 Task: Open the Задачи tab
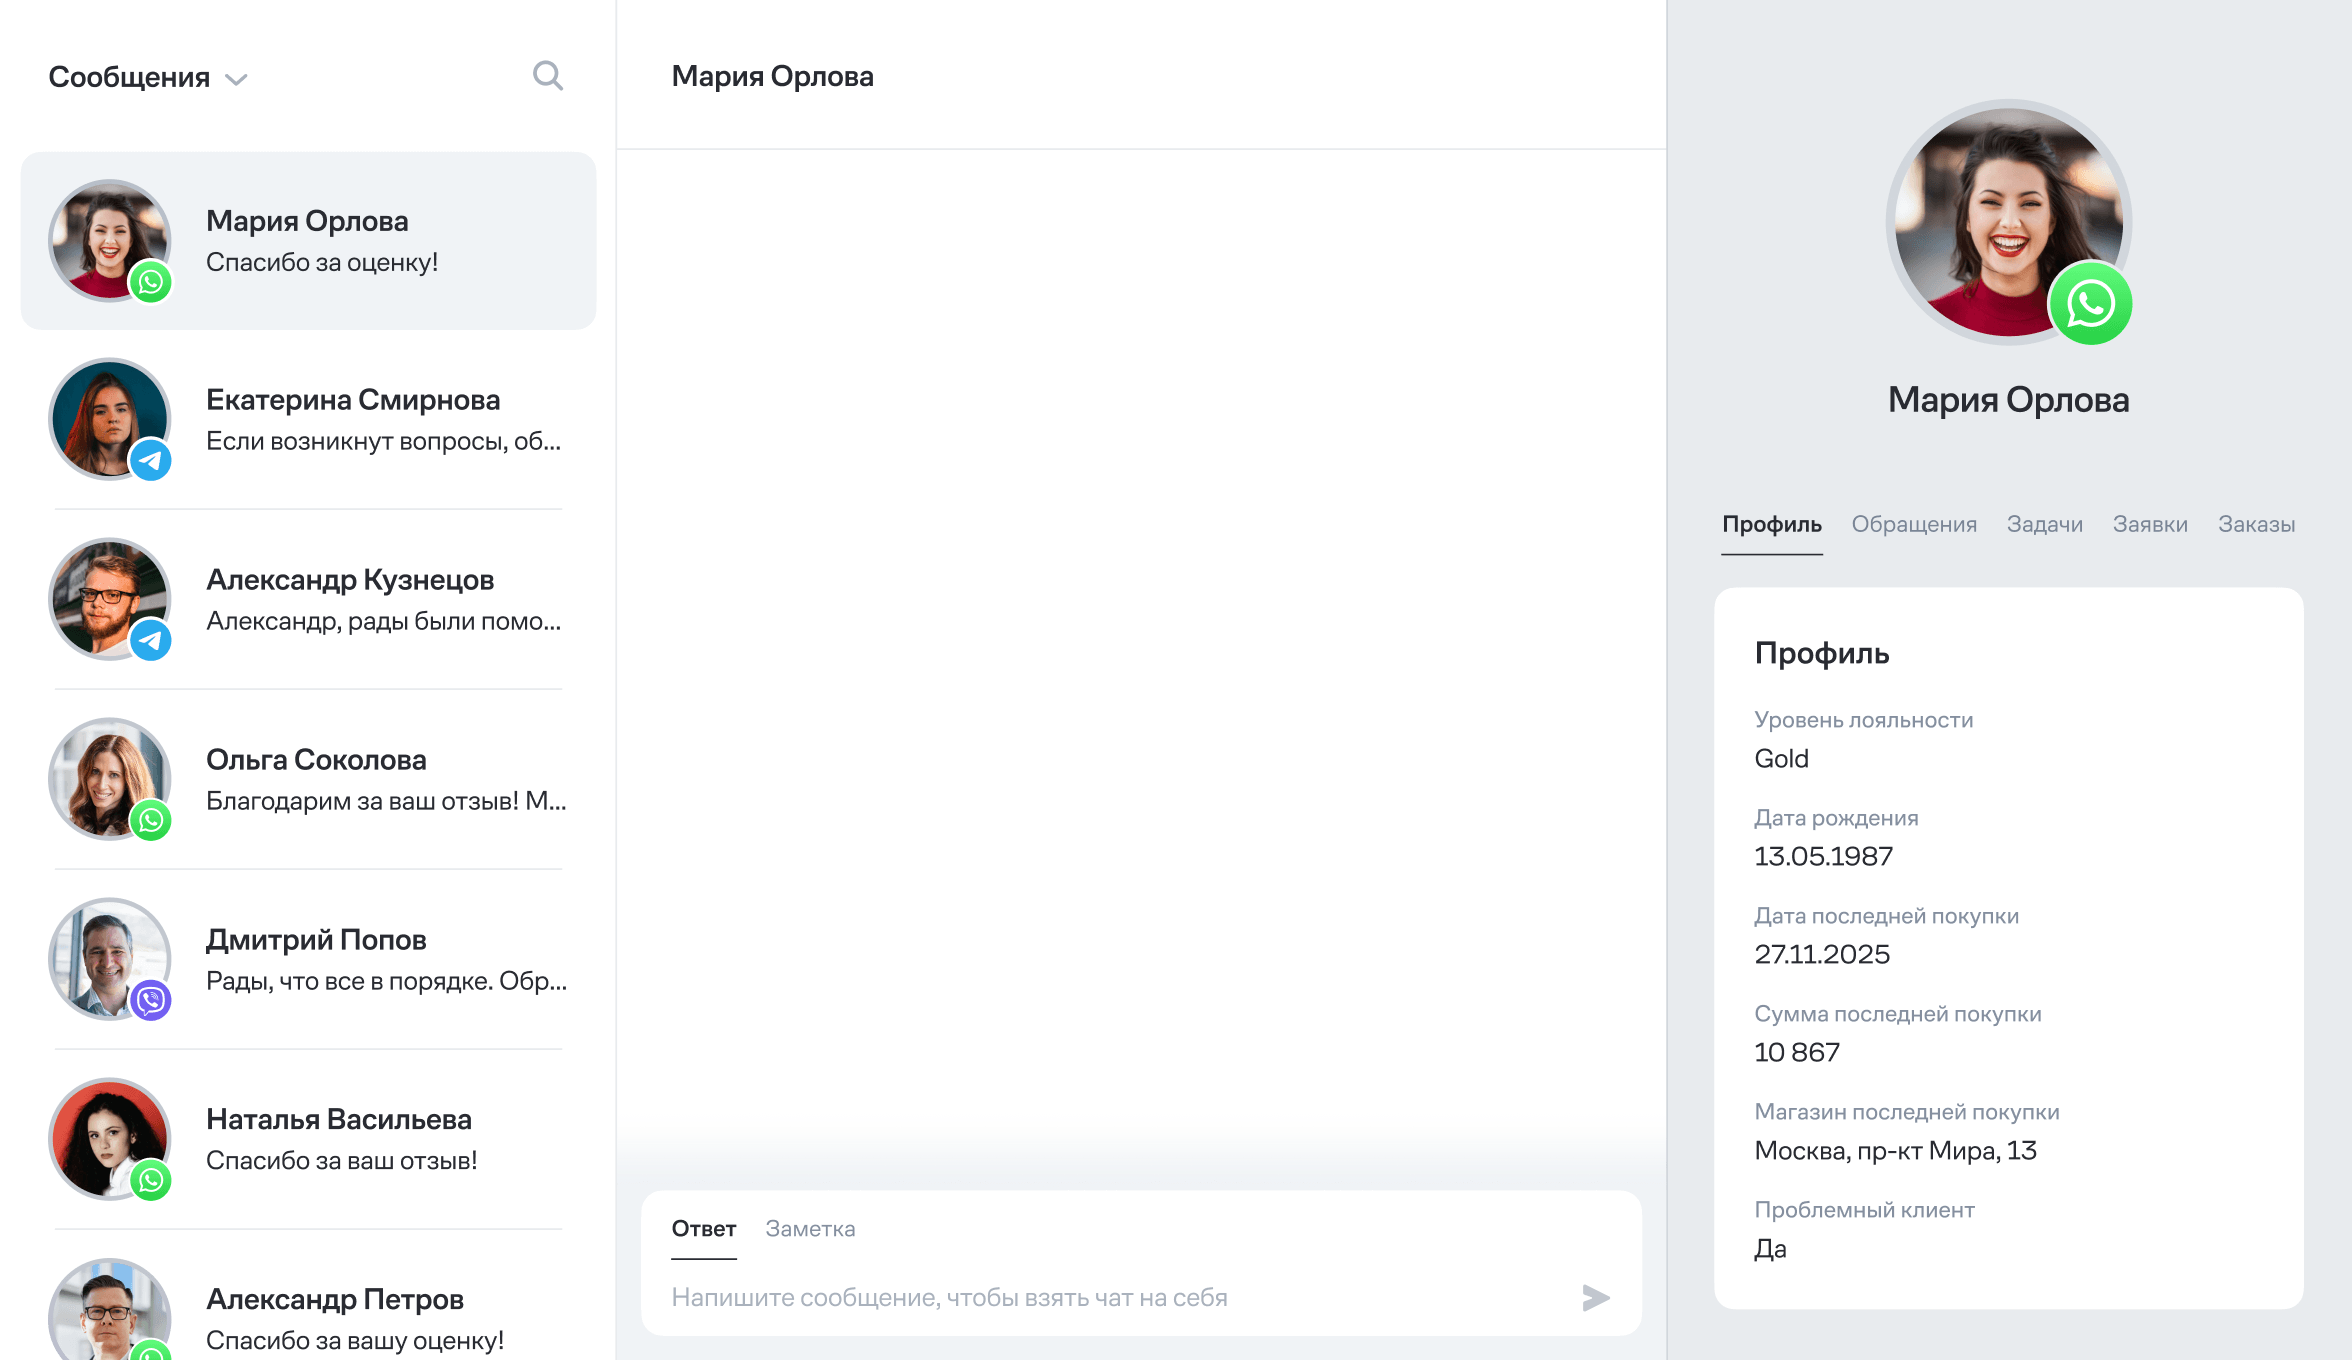click(2044, 524)
